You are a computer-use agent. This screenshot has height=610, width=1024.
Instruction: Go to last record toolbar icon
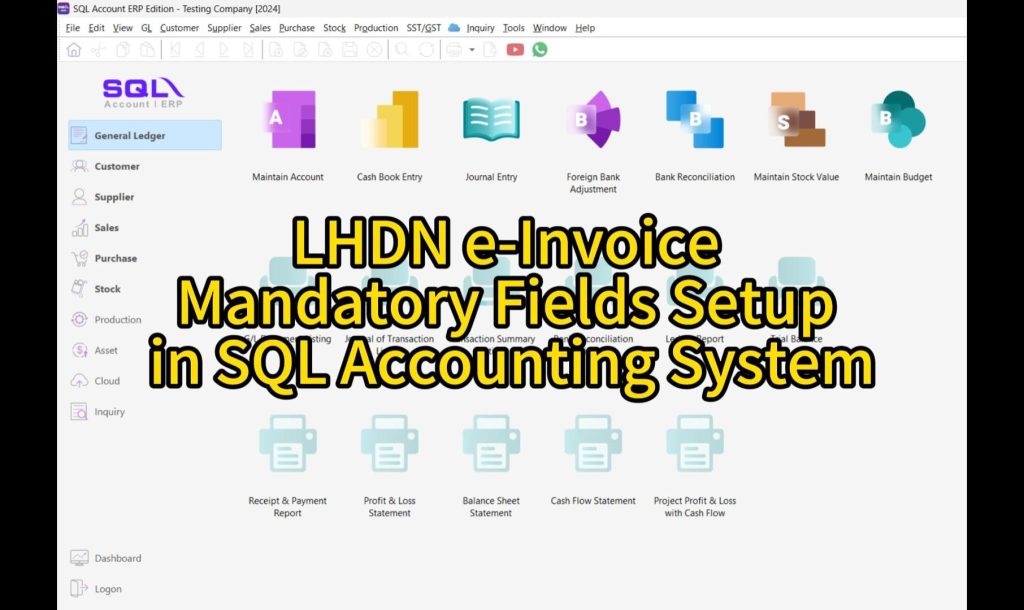(248, 50)
